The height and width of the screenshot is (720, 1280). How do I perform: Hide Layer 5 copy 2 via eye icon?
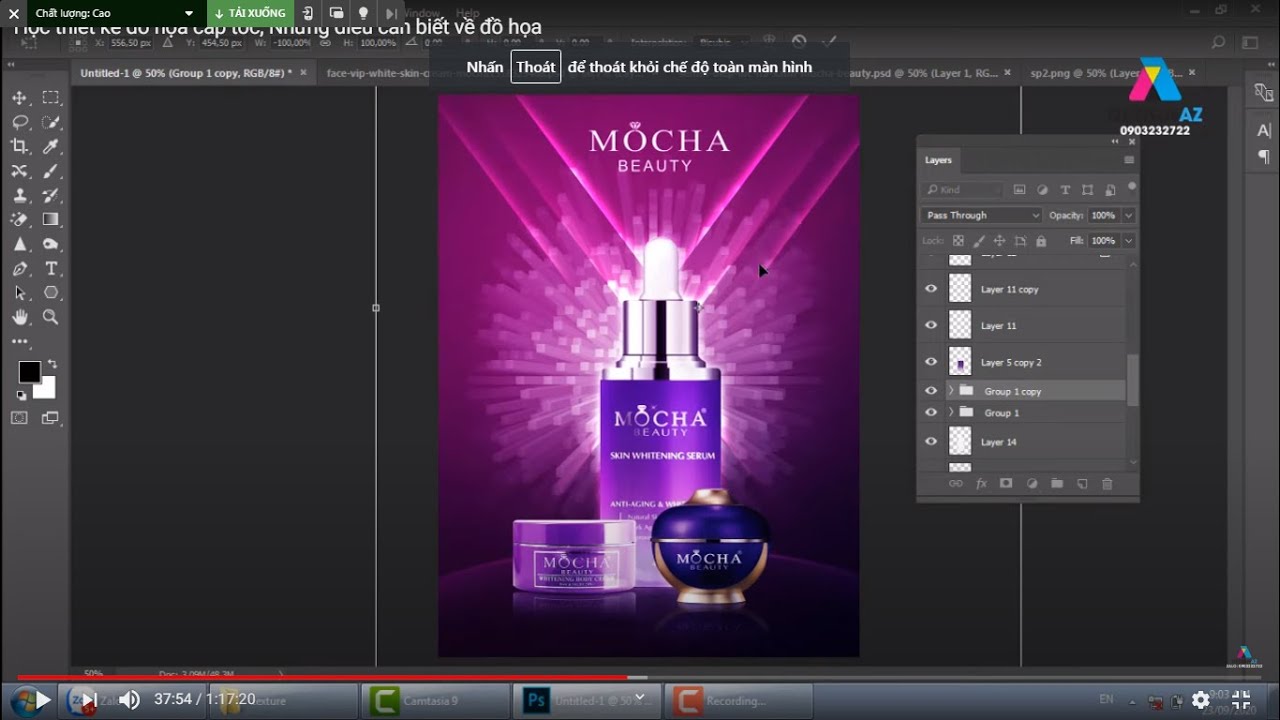[931, 362]
